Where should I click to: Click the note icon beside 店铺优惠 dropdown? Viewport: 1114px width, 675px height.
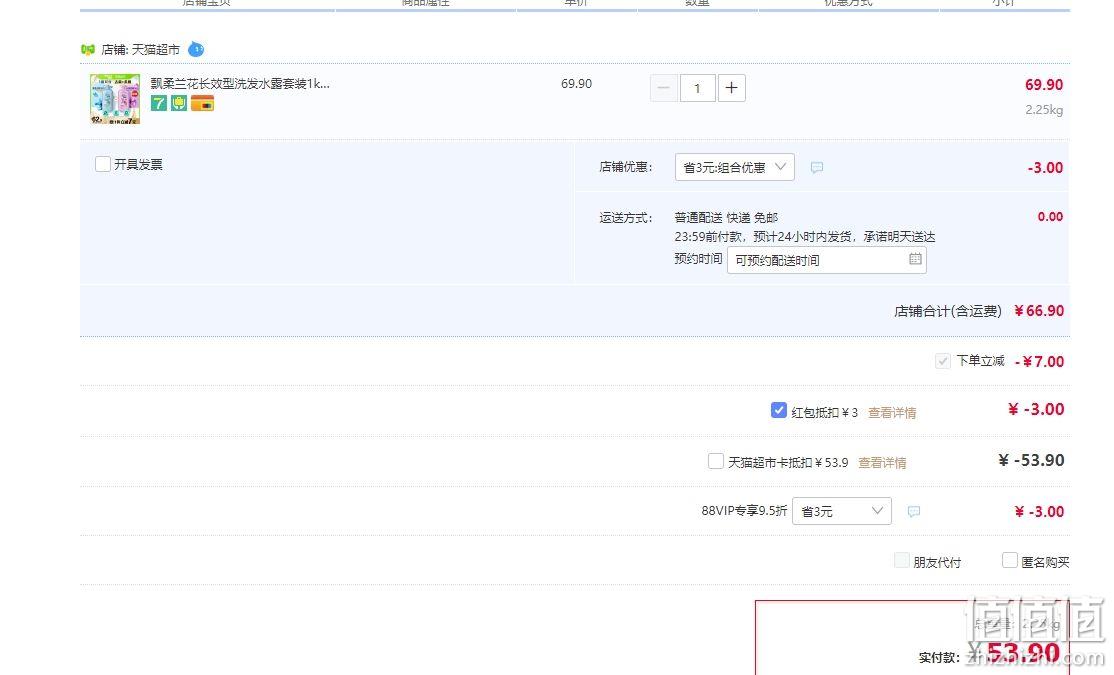click(x=817, y=168)
